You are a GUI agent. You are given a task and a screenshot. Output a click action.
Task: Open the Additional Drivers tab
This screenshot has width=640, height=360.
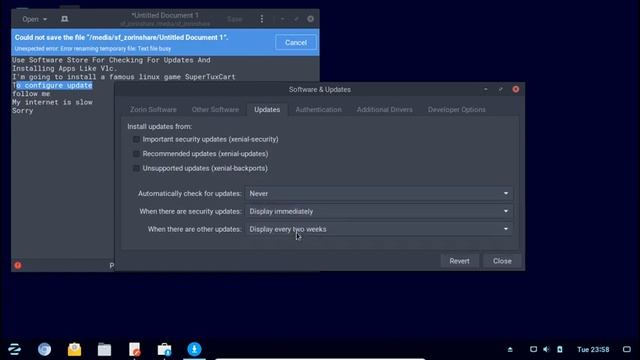click(384, 109)
